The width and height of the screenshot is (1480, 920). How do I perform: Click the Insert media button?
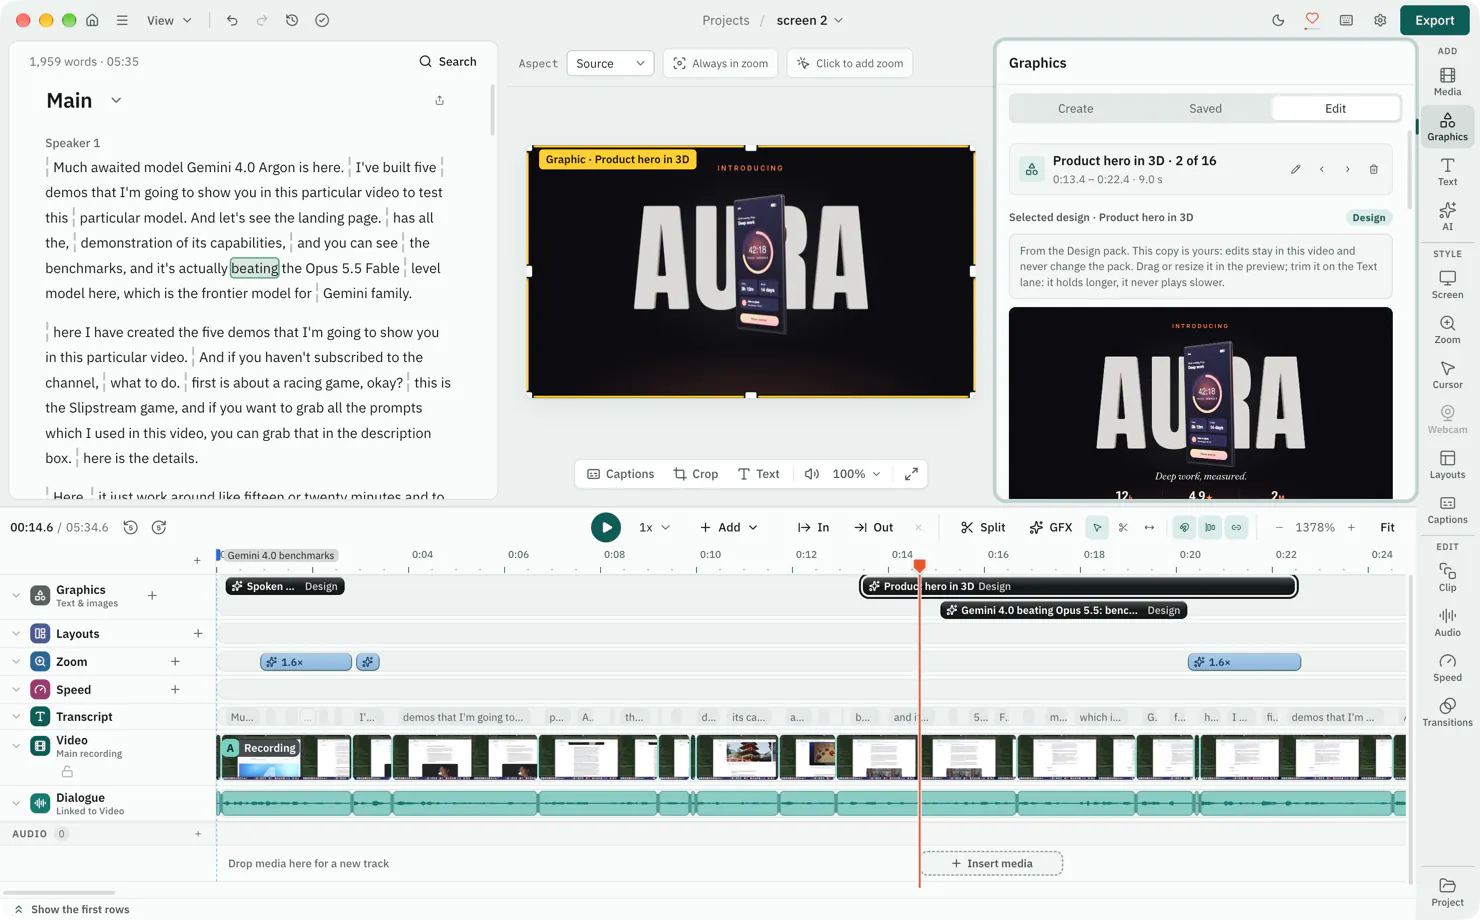click(x=992, y=863)
